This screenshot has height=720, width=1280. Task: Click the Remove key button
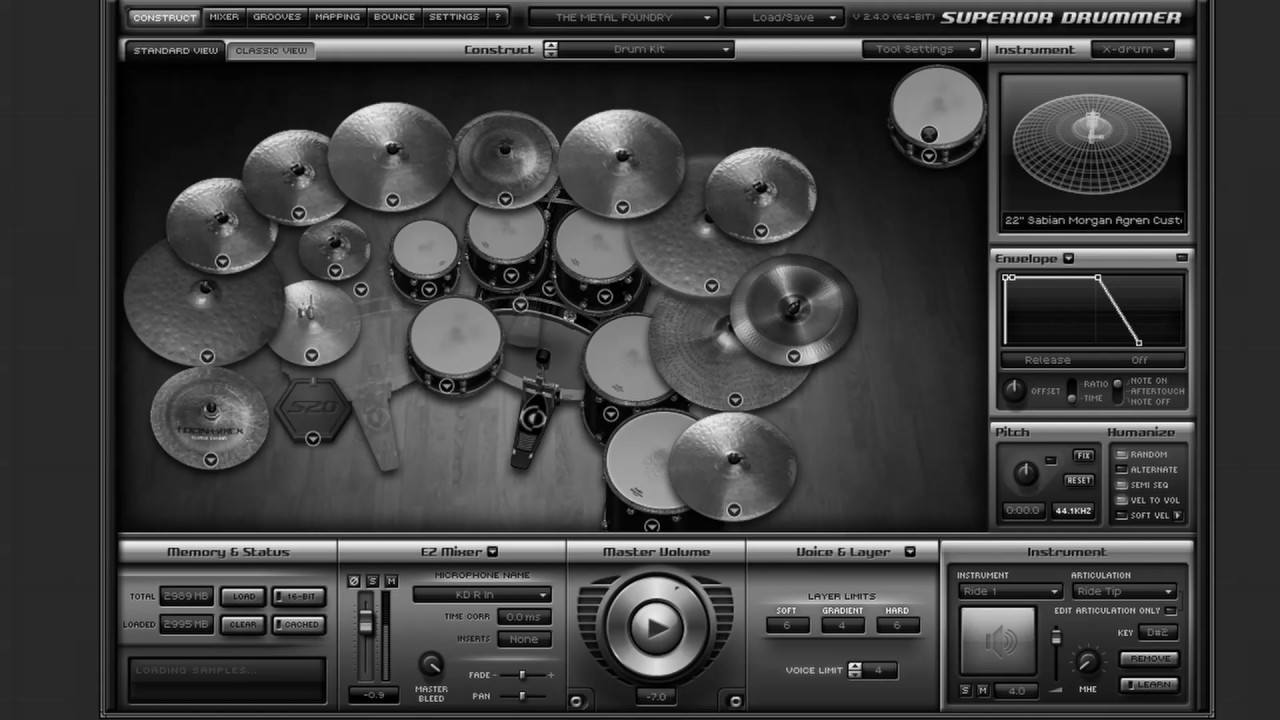point(1149,658)
